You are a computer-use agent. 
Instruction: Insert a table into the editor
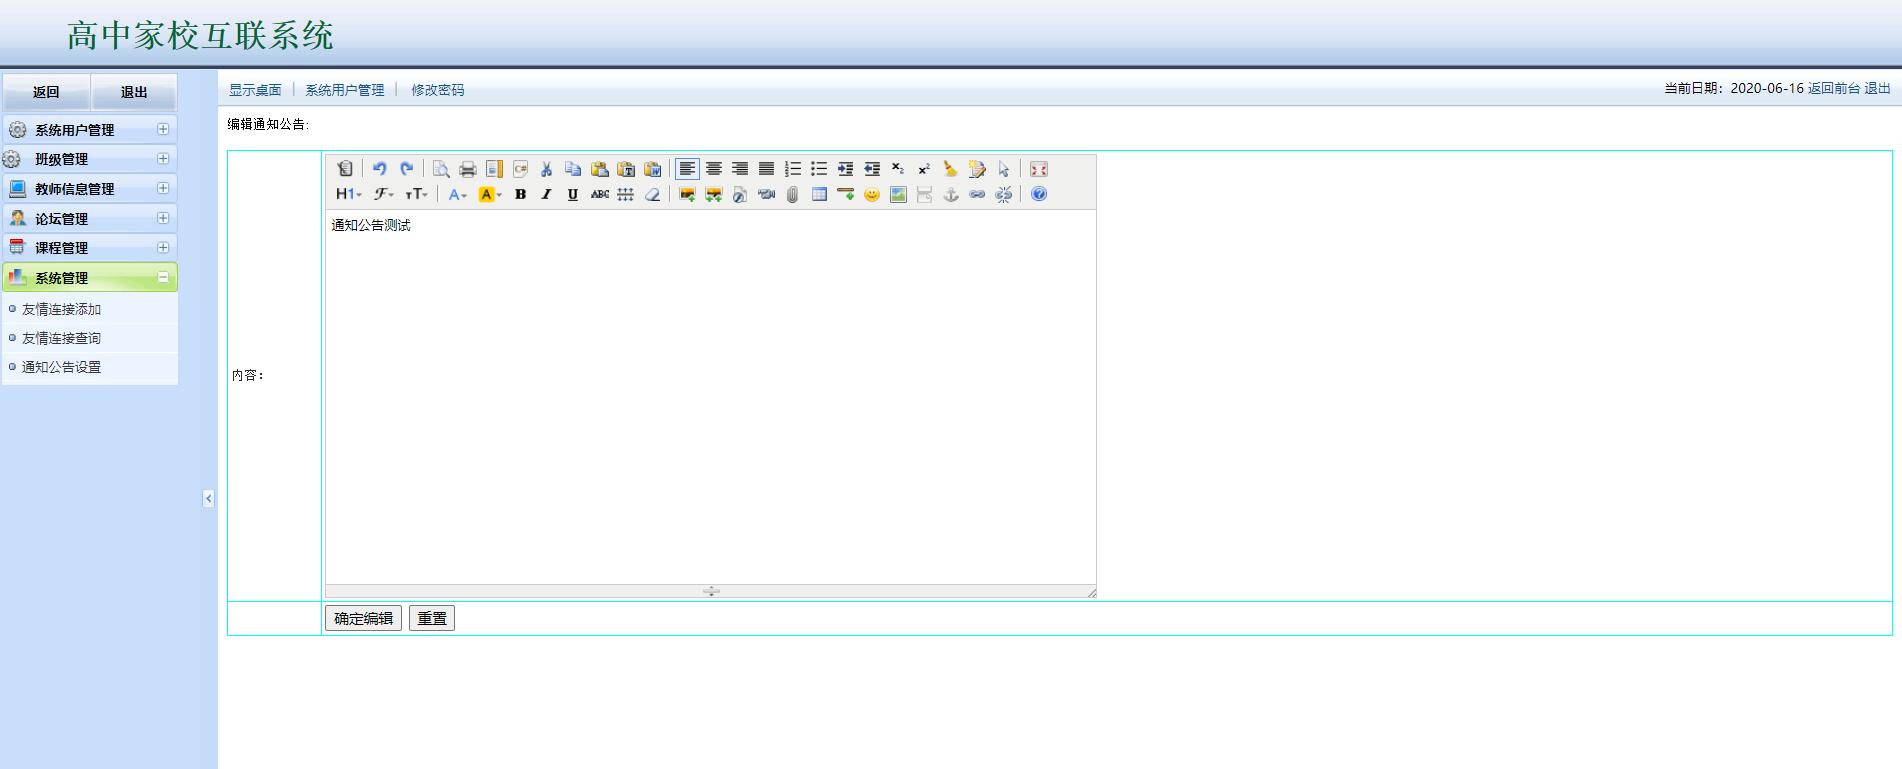[819, 194]
